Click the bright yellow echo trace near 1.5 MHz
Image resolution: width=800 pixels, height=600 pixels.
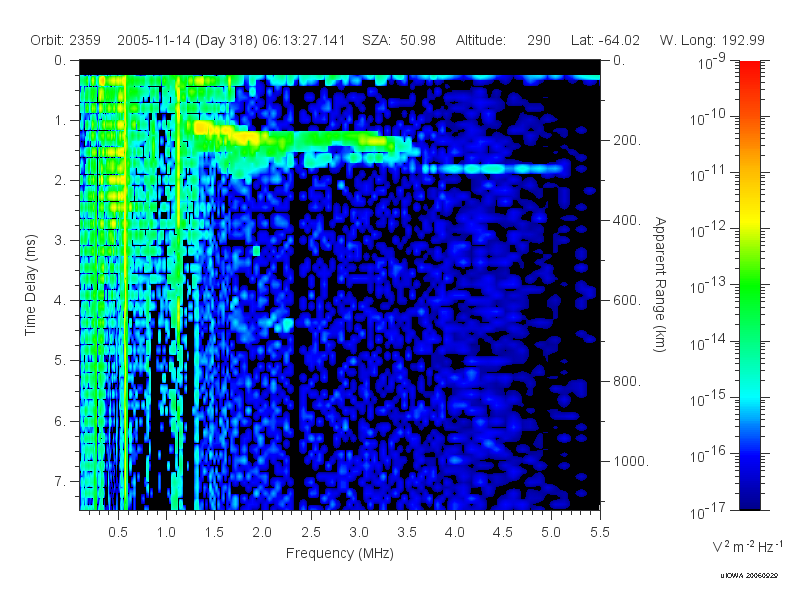point(214,130)
